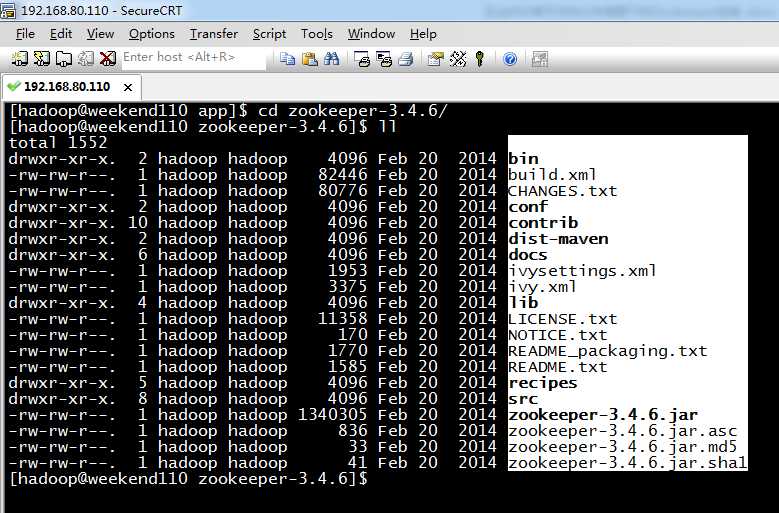Click README.txt file name
The image size is (779, 513).
pos(557,366)
